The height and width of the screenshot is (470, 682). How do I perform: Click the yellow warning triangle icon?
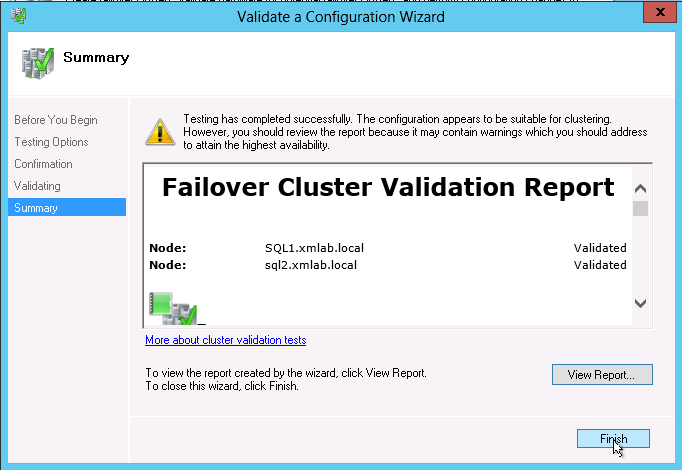tap(159, 132)
